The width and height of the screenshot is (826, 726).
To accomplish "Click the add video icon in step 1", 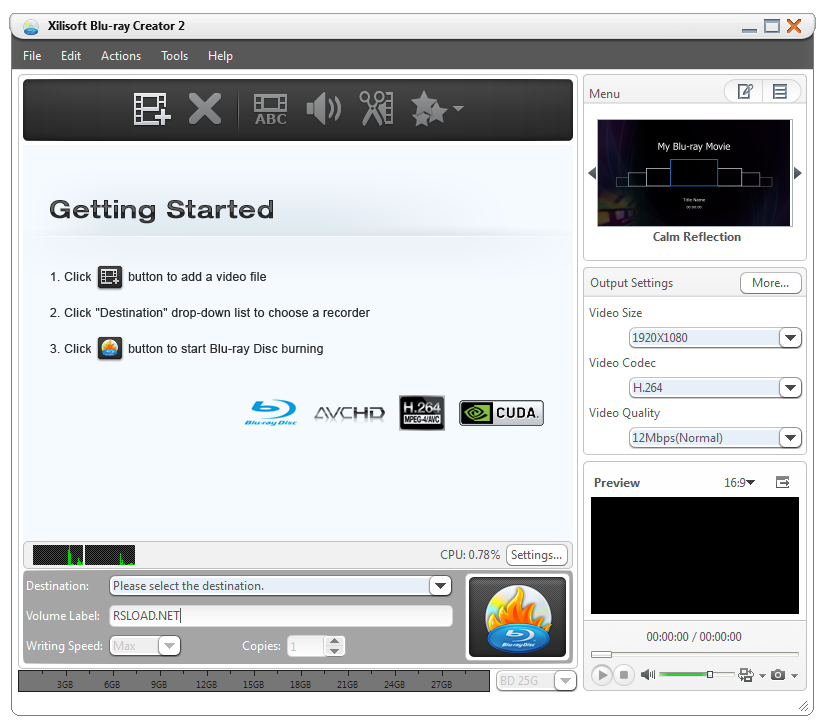I will (110, 277).
